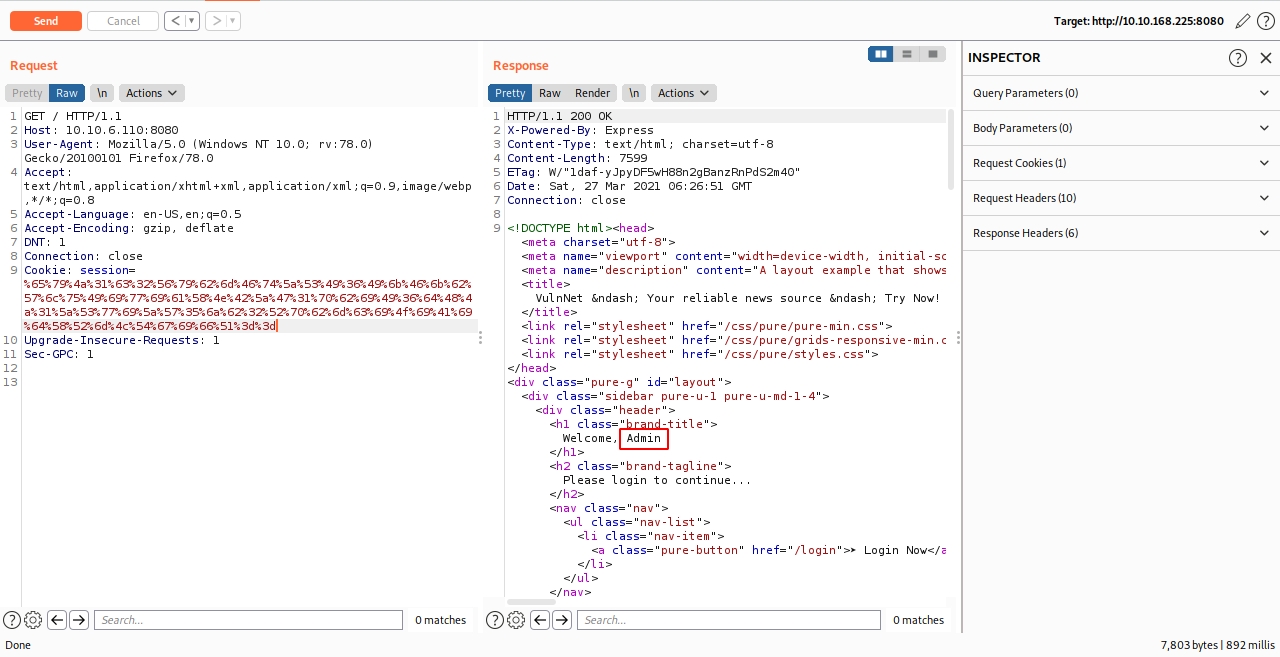Screen dimensions: 1280x657
Task: Open the help icon beside the request search
Action: [12, 620]
